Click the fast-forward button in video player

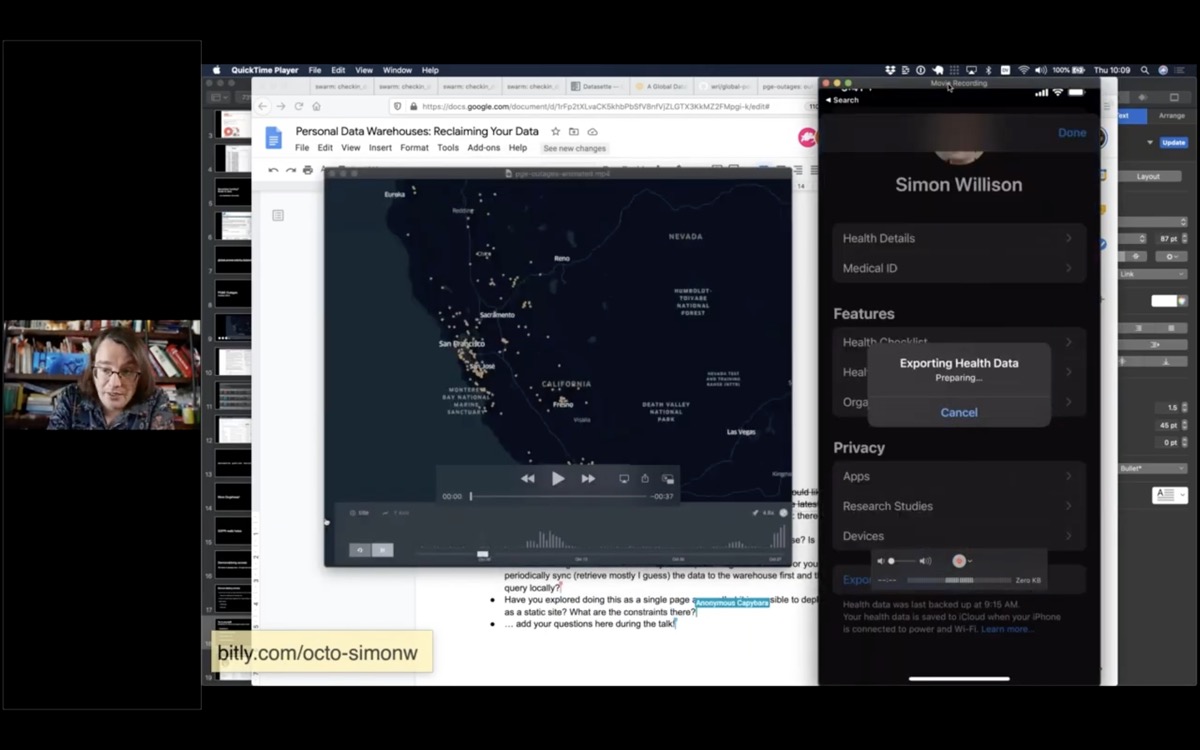(x=588, y=479)
